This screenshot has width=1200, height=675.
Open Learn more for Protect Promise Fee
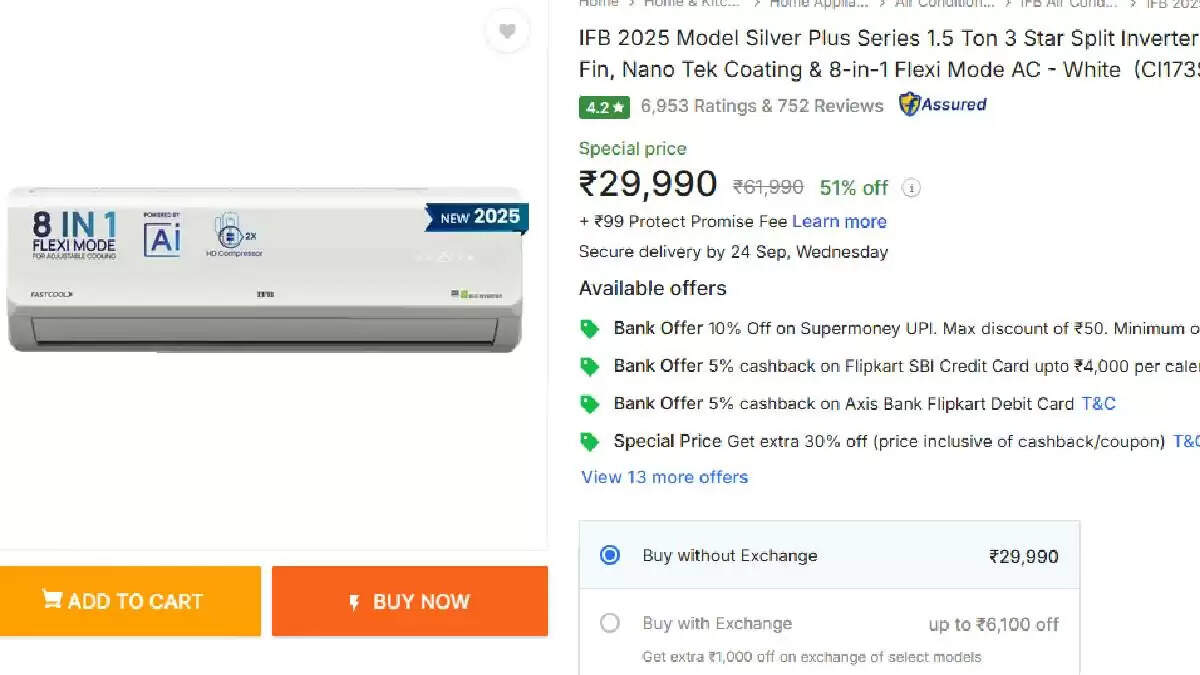(x=839, y=221)
